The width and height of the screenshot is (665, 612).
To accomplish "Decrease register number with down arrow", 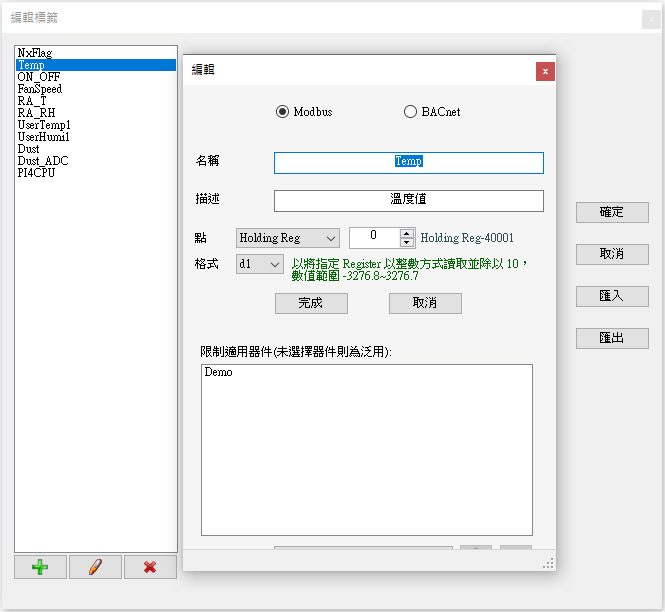I will coord(406,243).
